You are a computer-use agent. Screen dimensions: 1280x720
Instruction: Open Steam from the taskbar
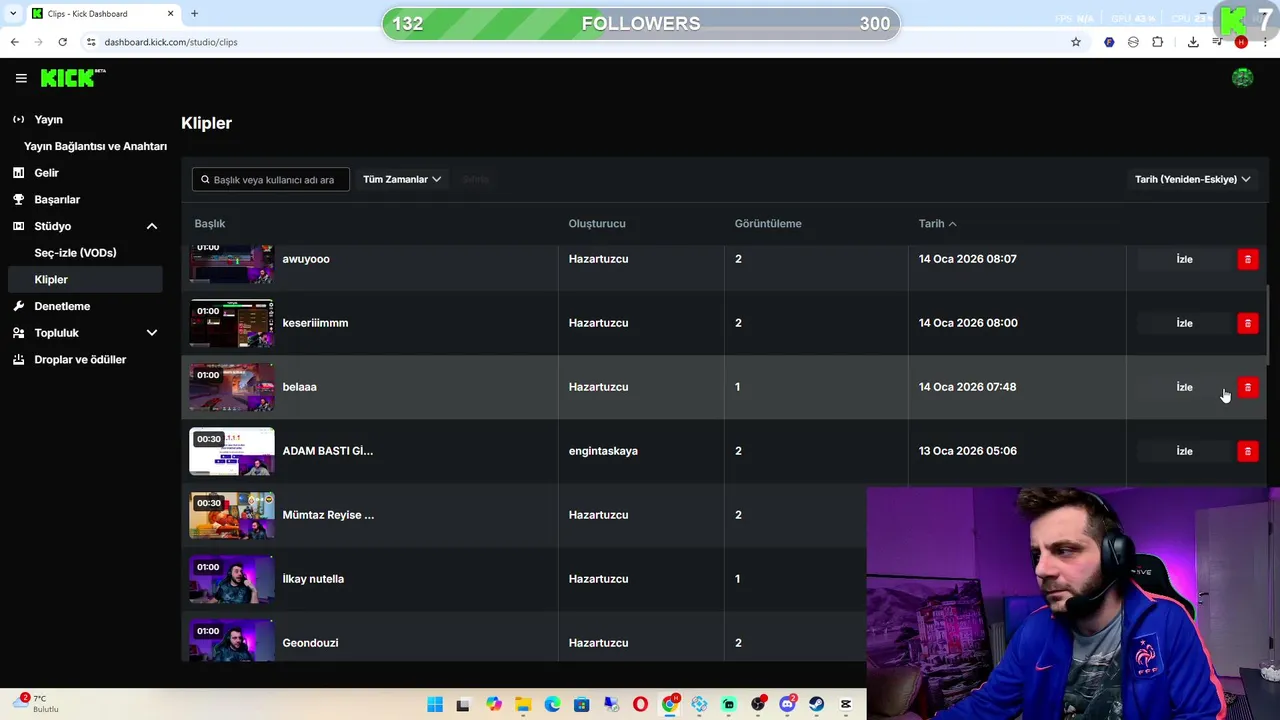tap(816, 705)
